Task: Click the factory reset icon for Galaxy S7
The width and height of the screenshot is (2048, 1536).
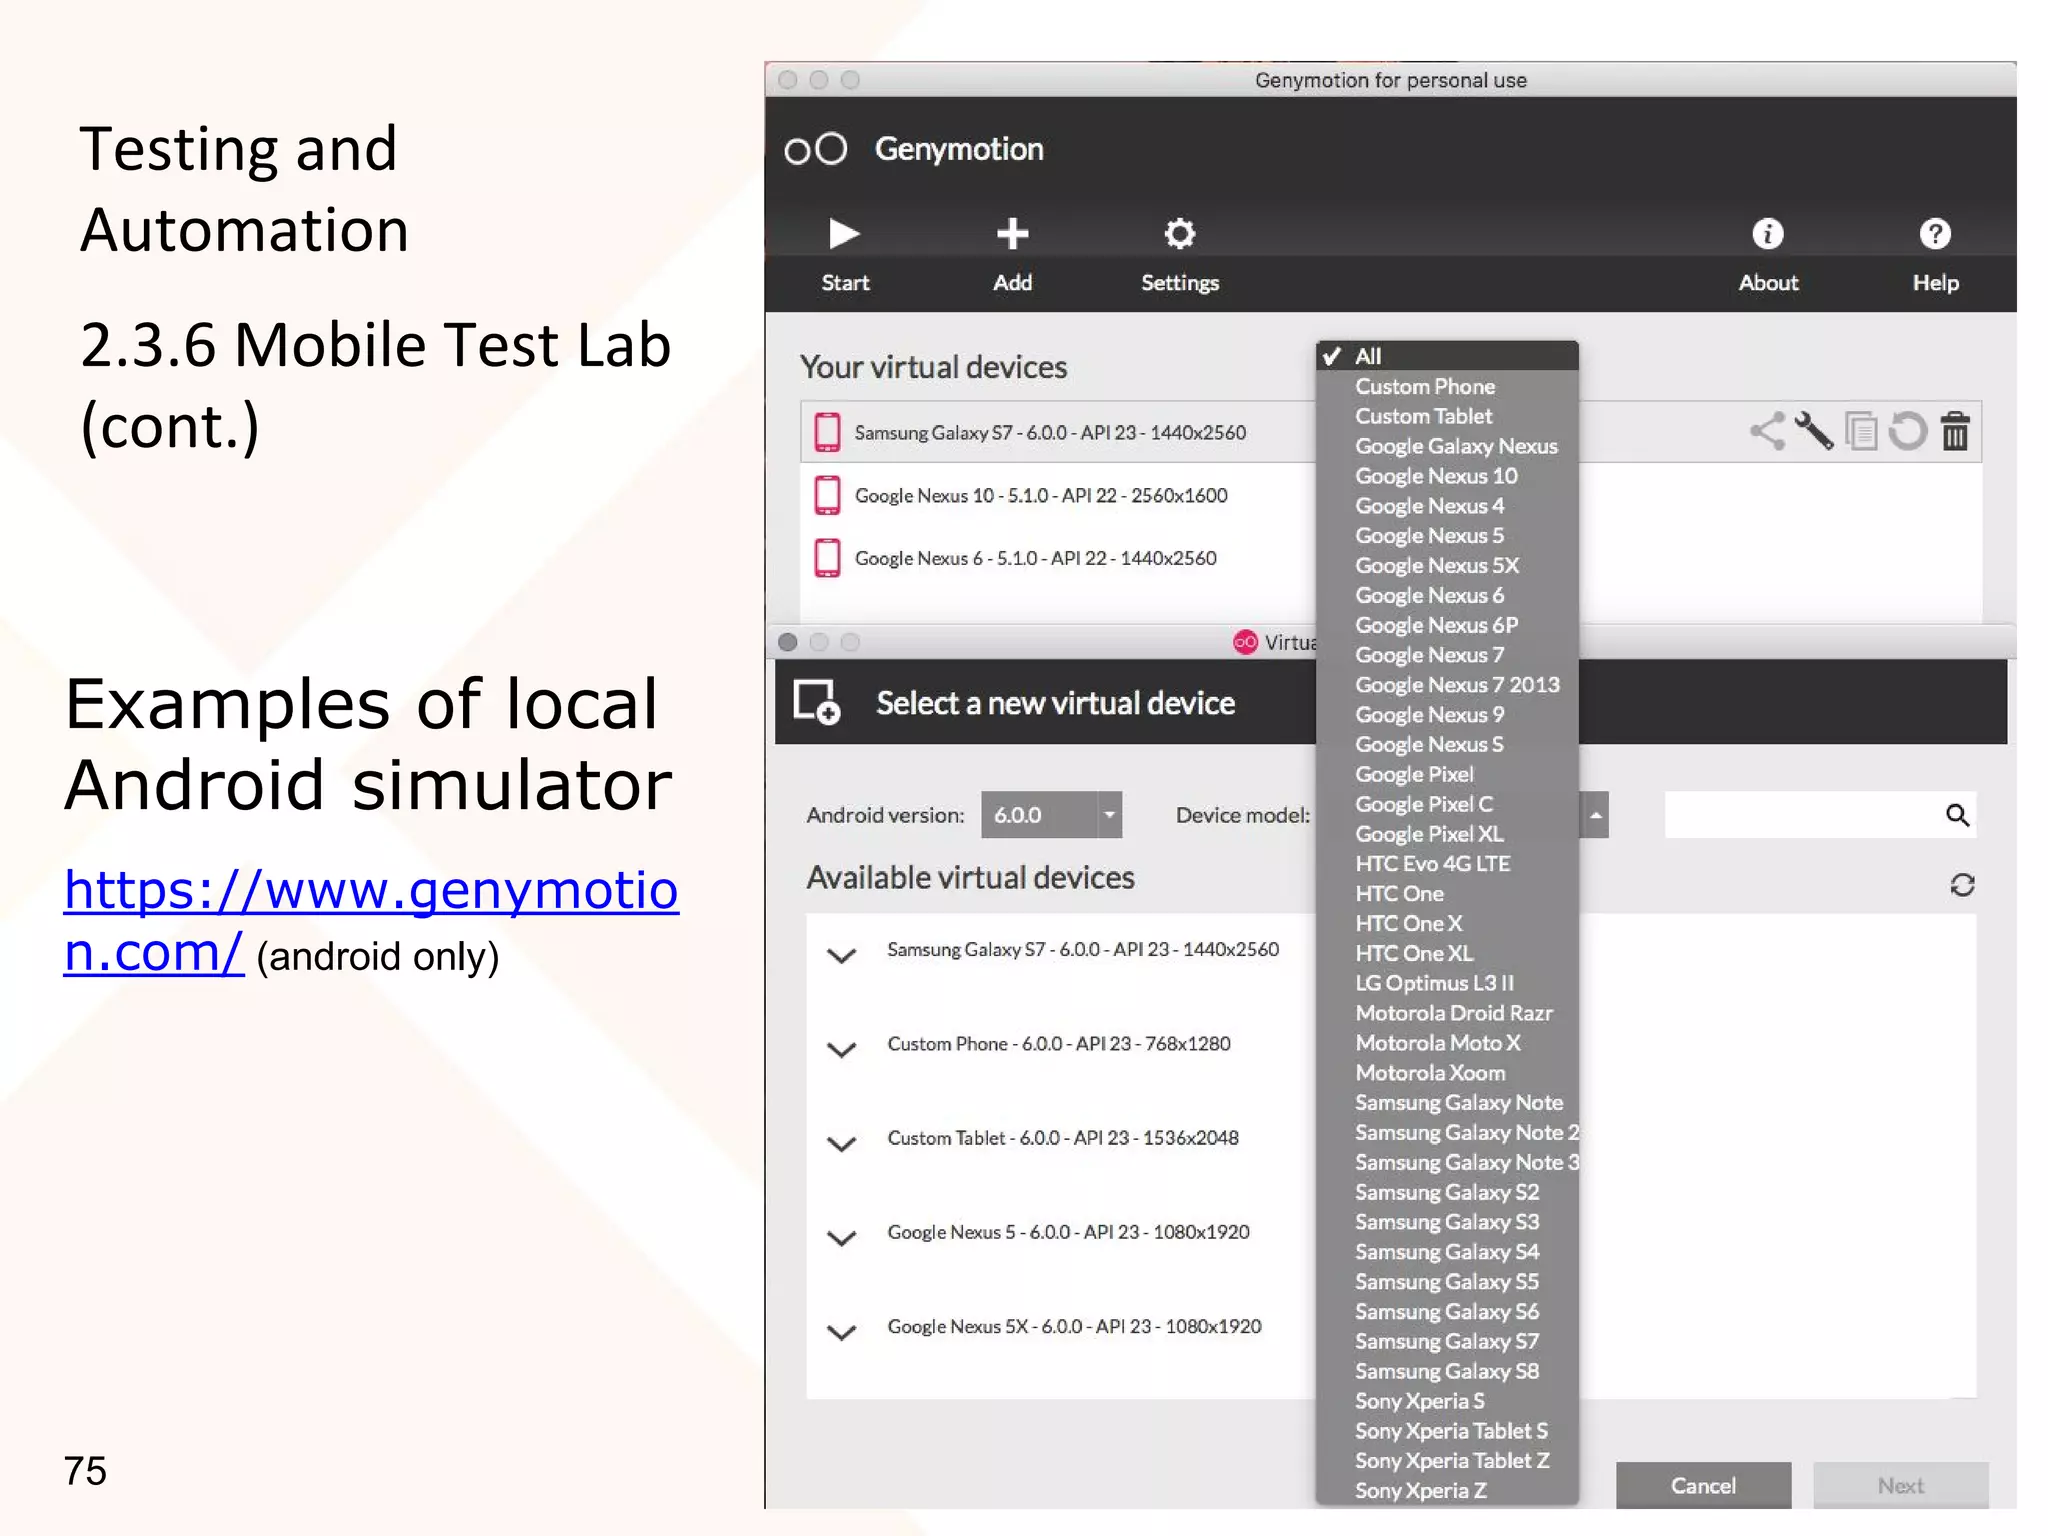Action: pyautogui.click(x=1907, y=431)
